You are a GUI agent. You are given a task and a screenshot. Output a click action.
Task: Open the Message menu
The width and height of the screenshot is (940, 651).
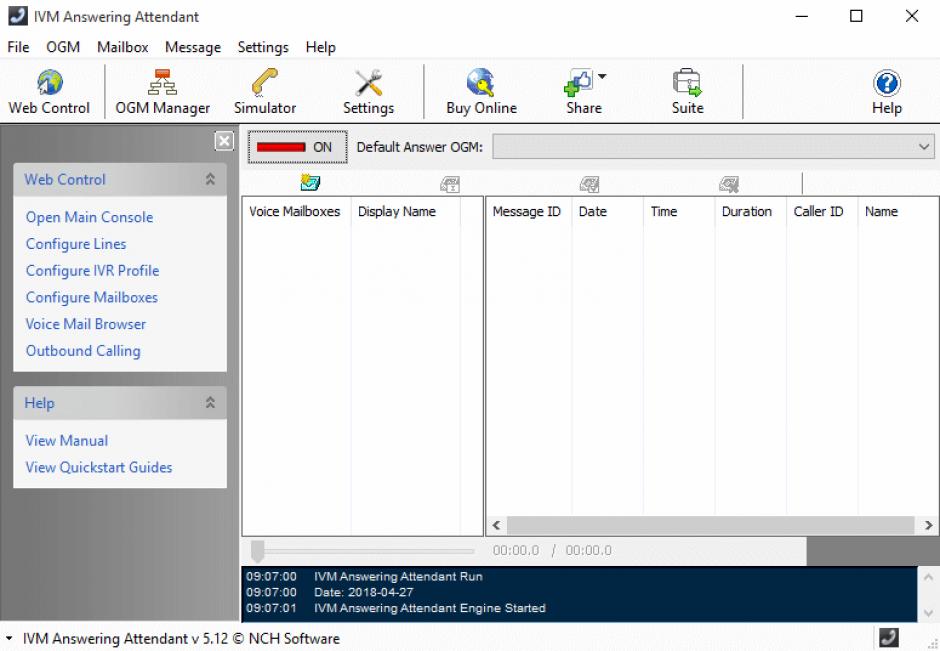[193, 47]
